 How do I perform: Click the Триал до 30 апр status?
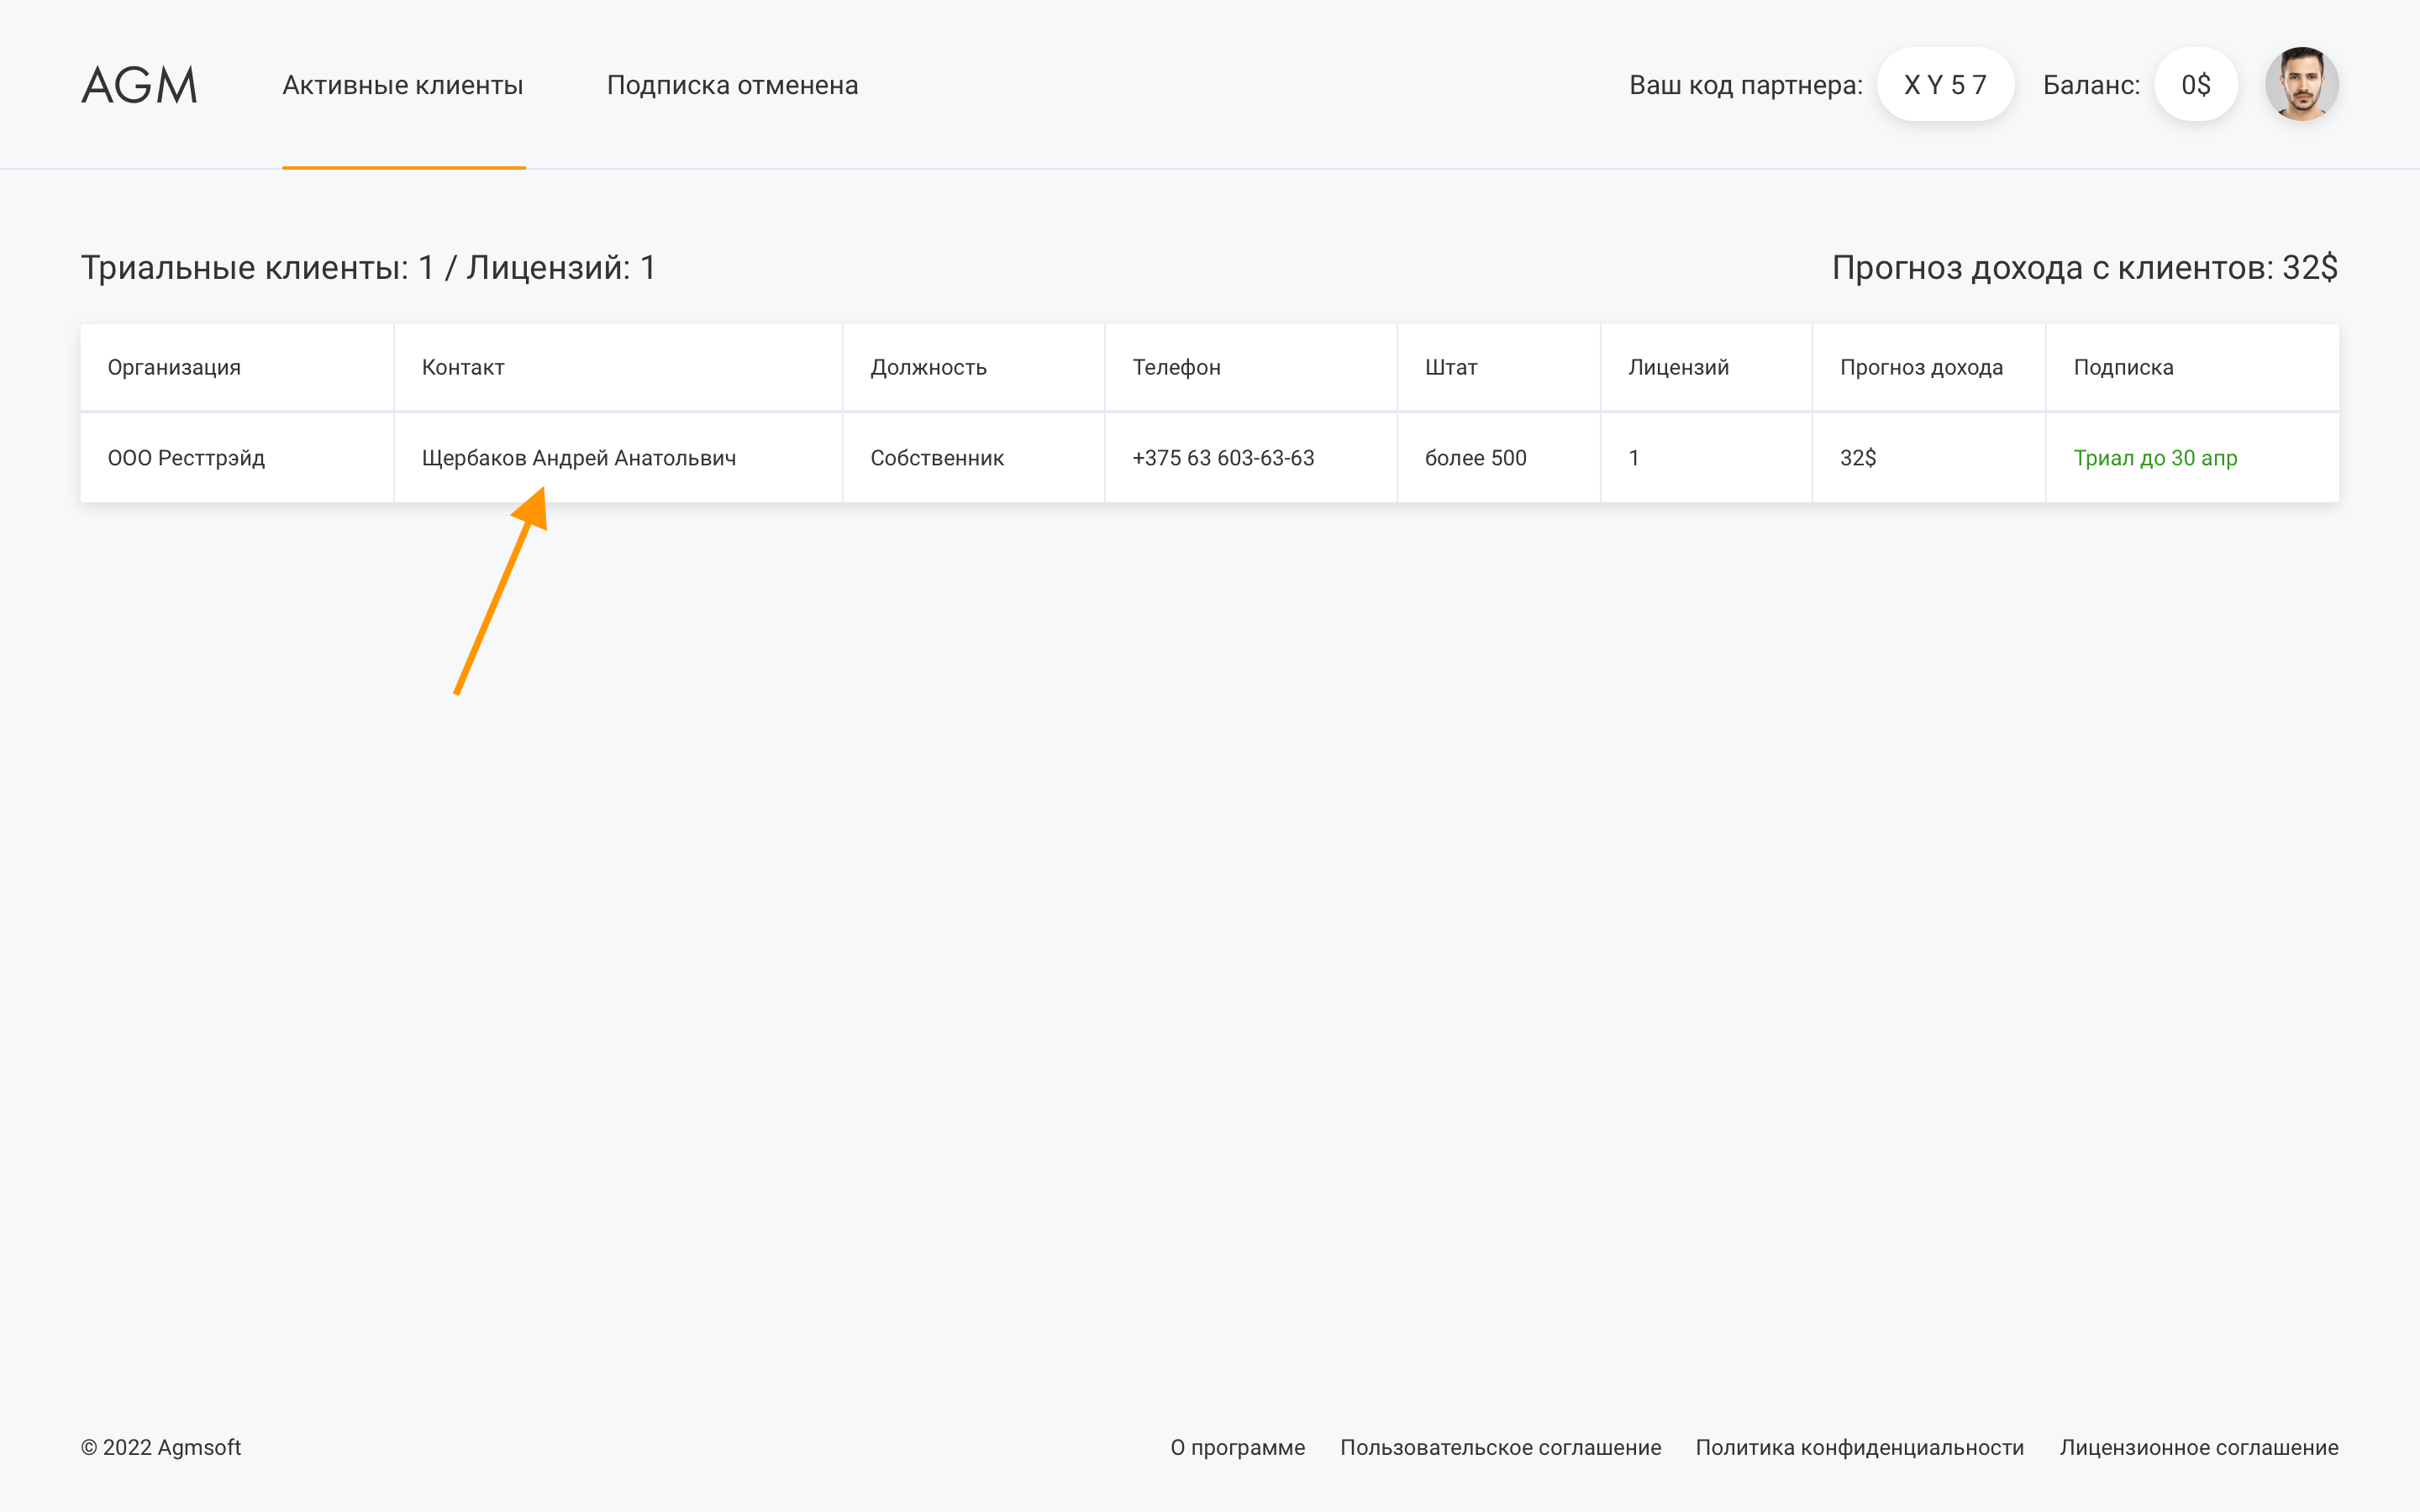click(x=2155, y=458)
